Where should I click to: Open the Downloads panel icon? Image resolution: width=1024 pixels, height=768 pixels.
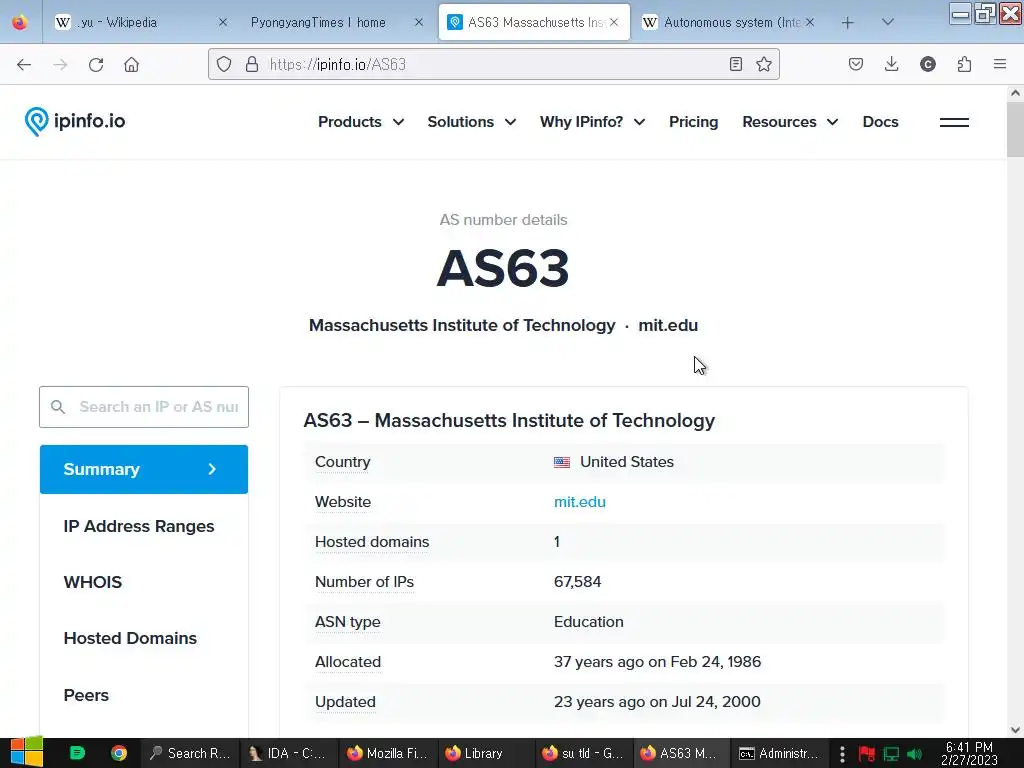click(891, 64)
